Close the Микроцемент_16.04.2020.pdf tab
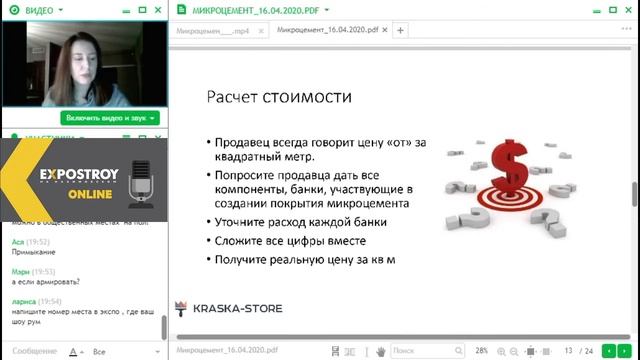Viewport: 640px width, 360px height. (384, 30)
